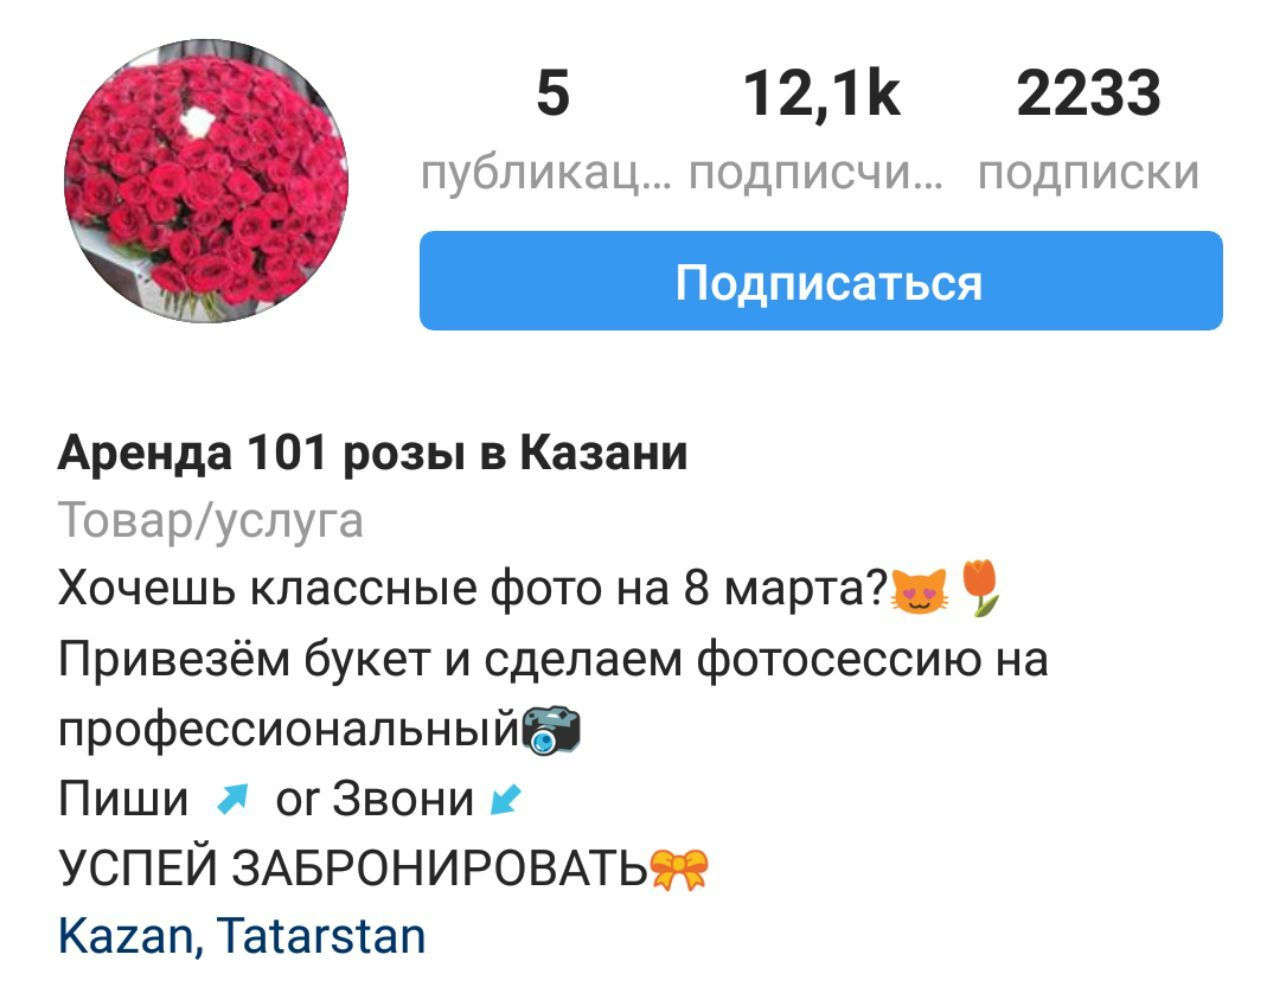Click the word Звони in the bio
1280x1007 pixels.
click(x=403, y=798)
